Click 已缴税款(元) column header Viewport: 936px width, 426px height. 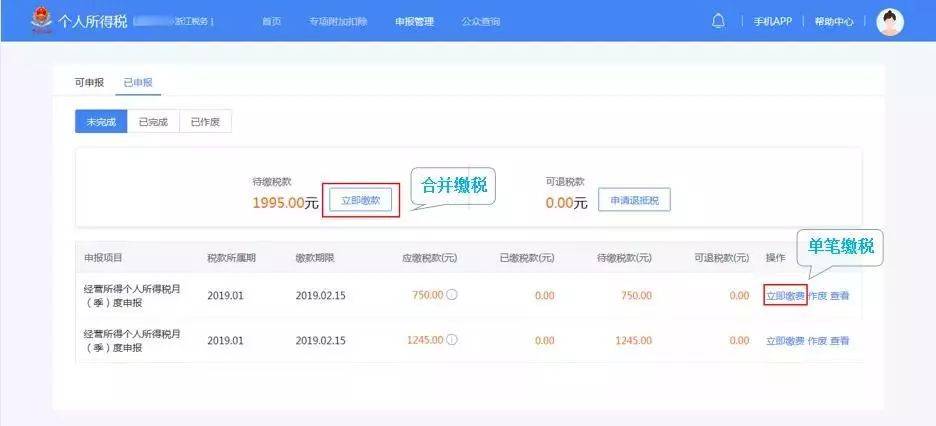coord(526,258)
